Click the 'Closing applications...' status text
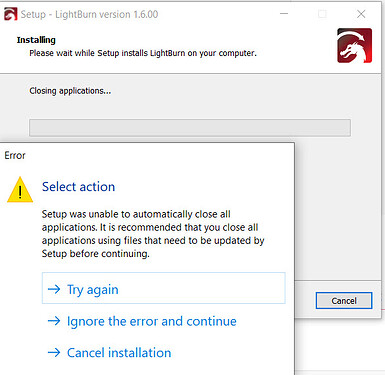 pyautogui.click(x=70, y=91)
